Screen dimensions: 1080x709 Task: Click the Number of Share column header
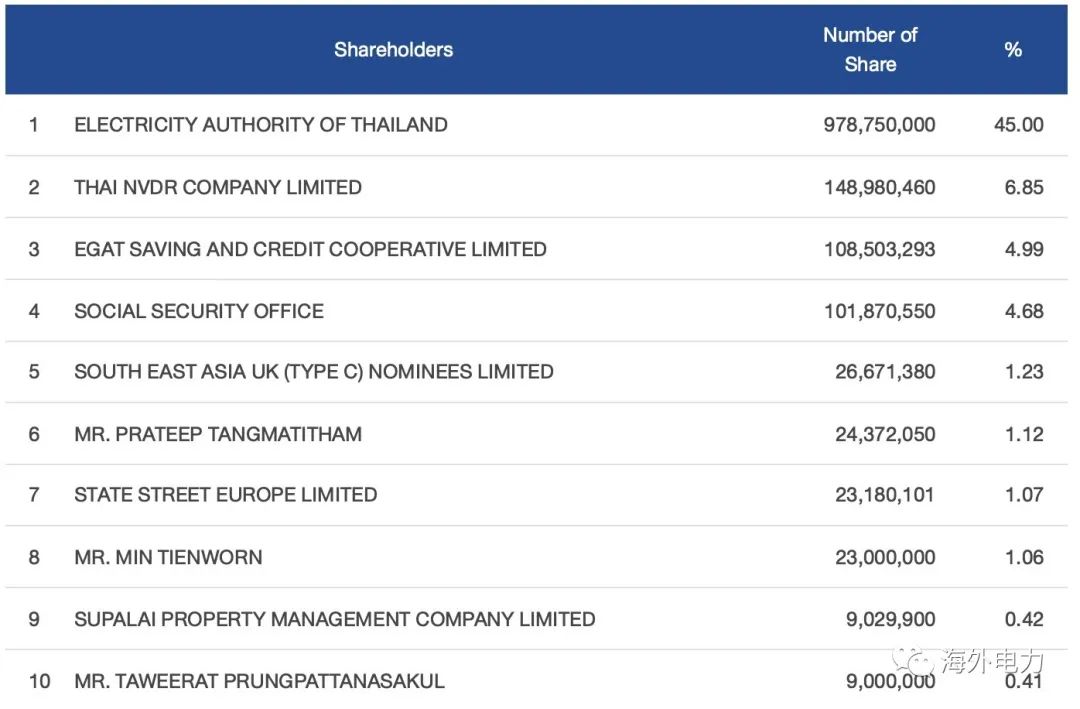870,50
